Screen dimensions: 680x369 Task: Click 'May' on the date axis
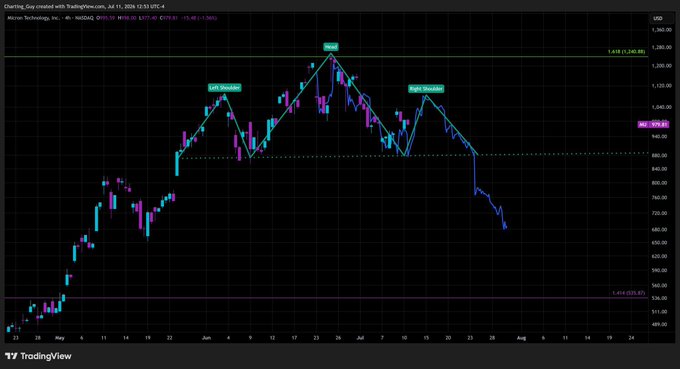coord(59,338)
